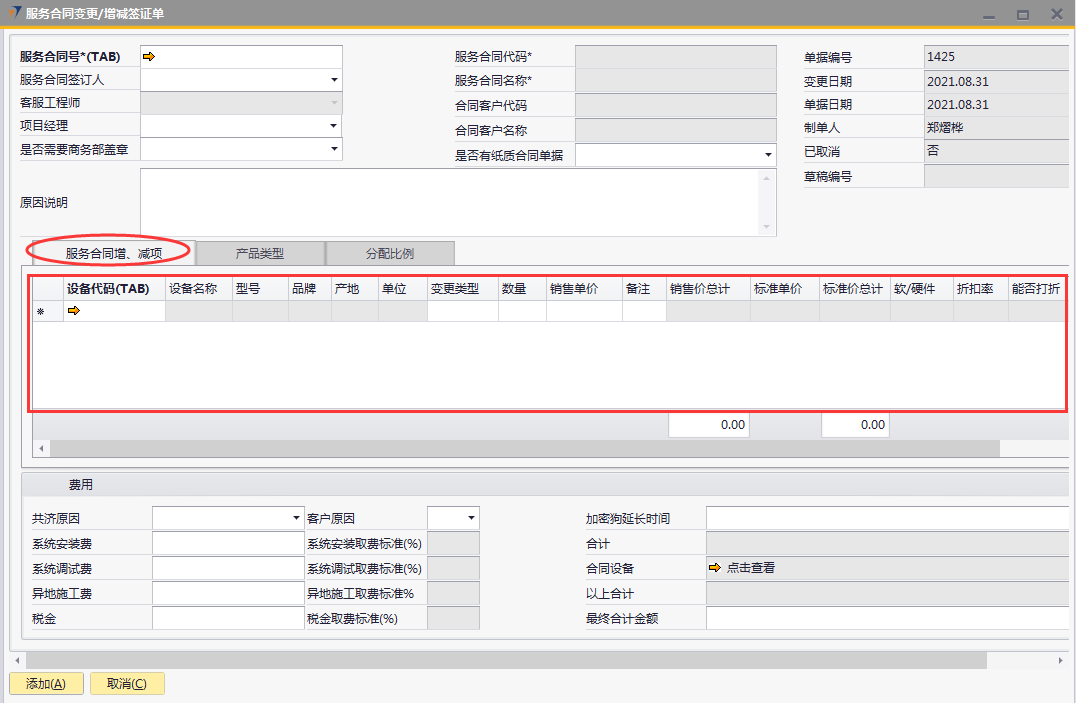Click the orange arrow beside 点击查看
The height and width of the screenshot is (703, 1076).
[714, 568]
